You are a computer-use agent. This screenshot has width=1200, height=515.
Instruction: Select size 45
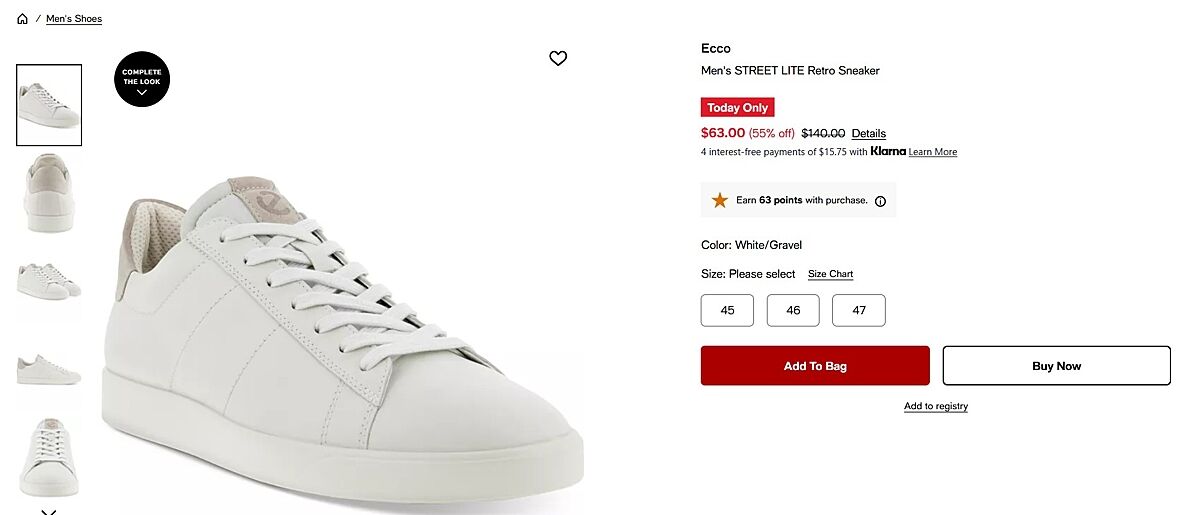[x=727, y=310]
